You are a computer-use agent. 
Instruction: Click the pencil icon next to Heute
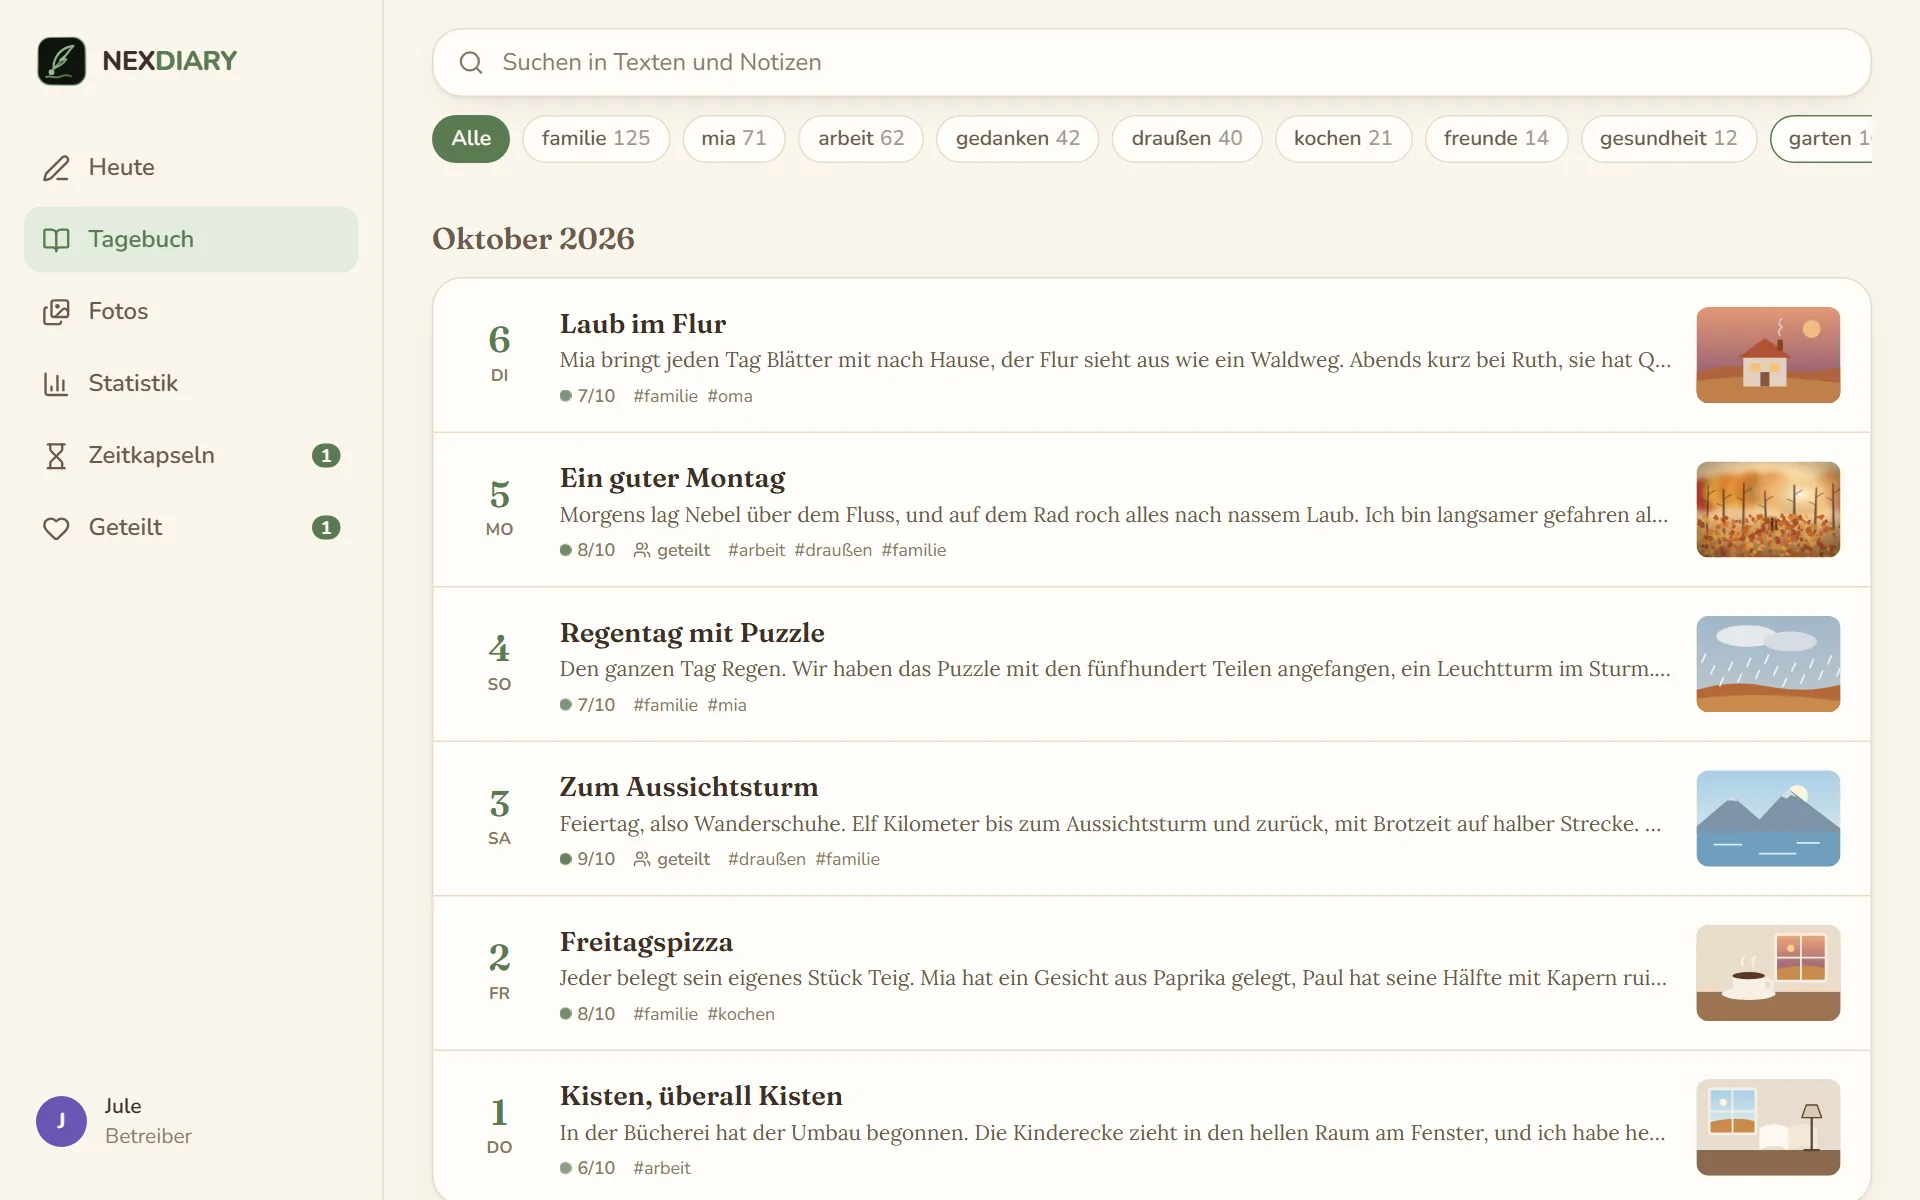point(56,168)
